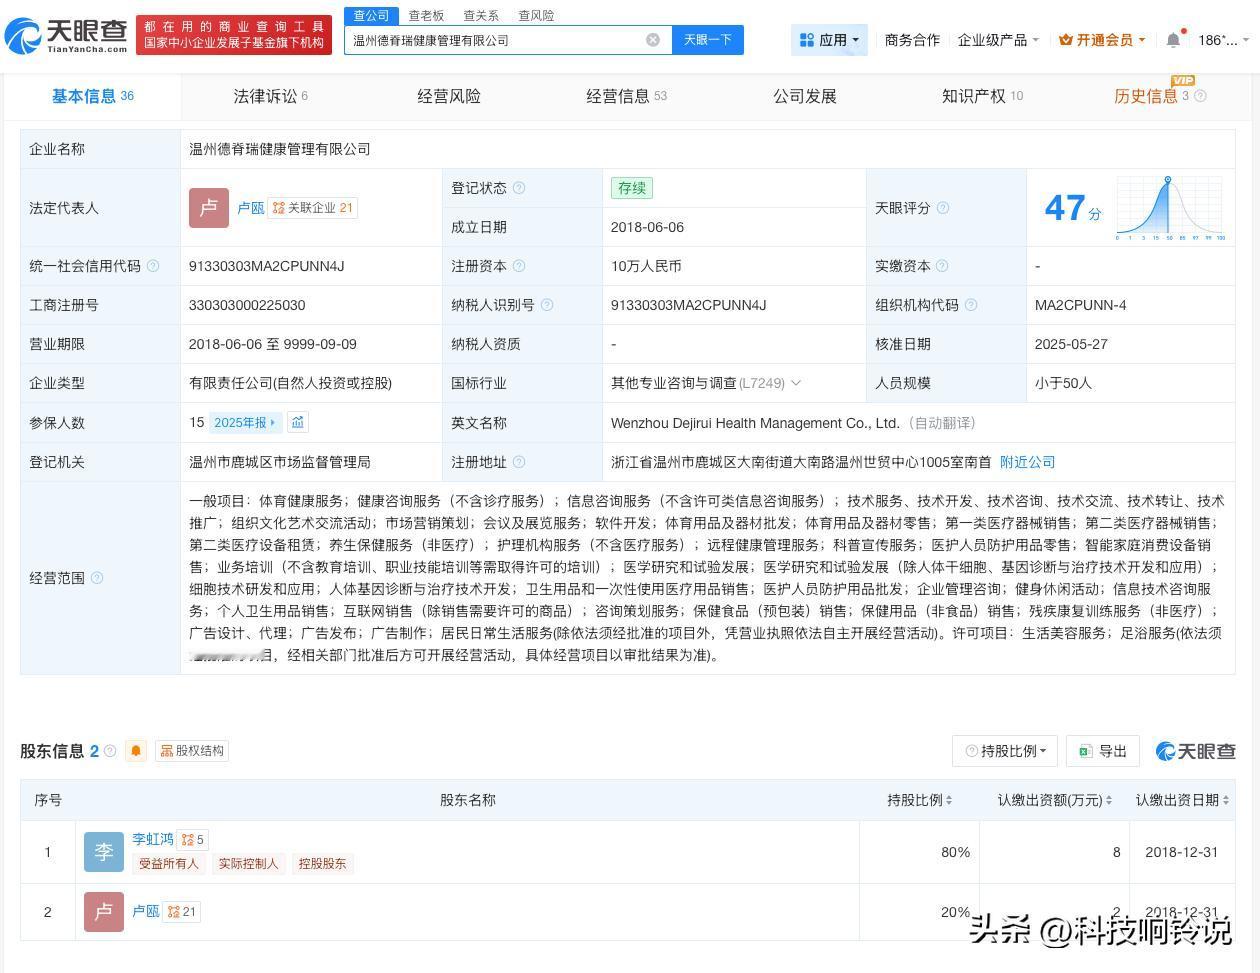Viewport: 1260px width, 973px height.
Task: Click help icon next to 注册地址
Action: coord(518,462)
